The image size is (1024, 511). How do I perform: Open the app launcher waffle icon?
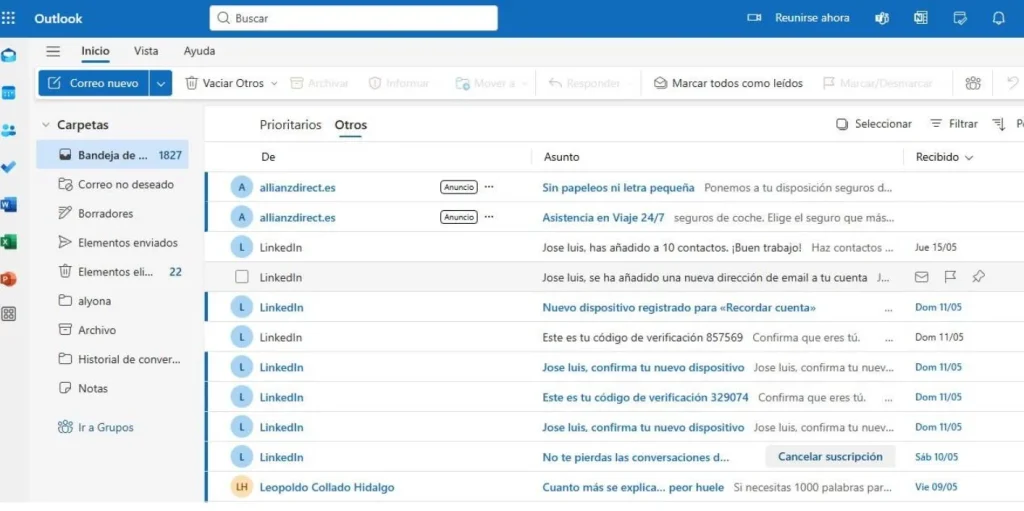click(9, 18)
